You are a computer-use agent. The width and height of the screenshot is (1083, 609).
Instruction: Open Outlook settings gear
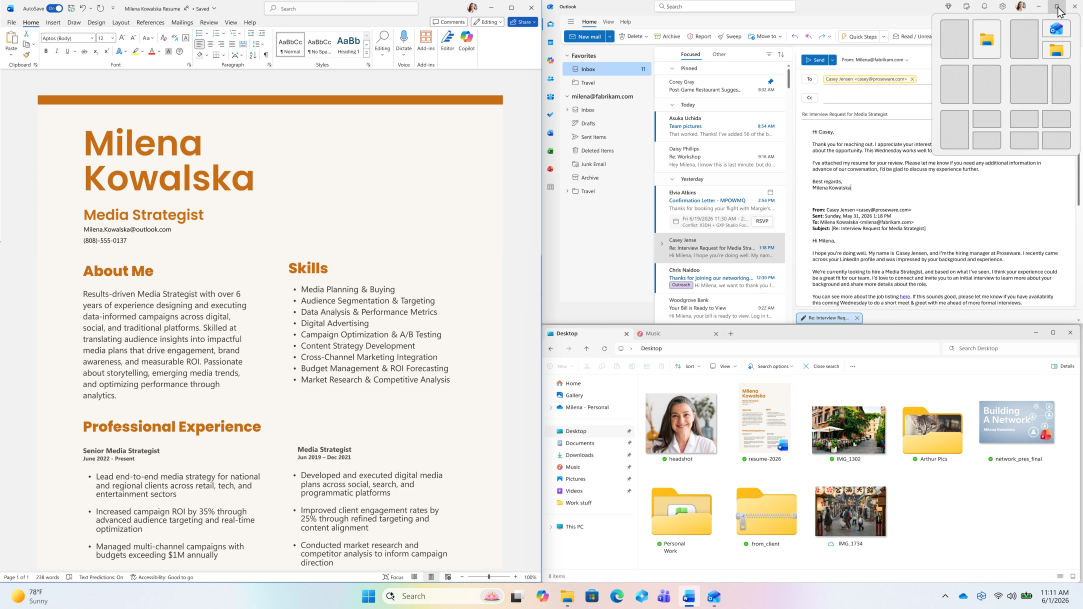pos(1002,7)
